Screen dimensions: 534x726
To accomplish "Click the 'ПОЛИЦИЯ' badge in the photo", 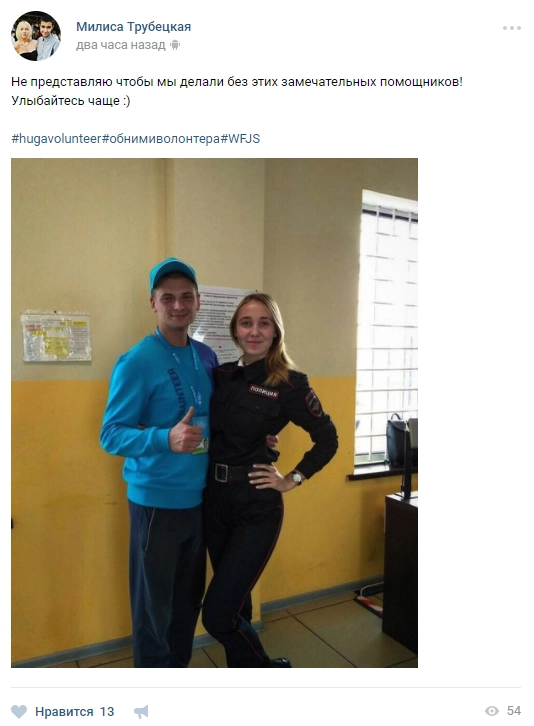I will [x=264, y=392].
